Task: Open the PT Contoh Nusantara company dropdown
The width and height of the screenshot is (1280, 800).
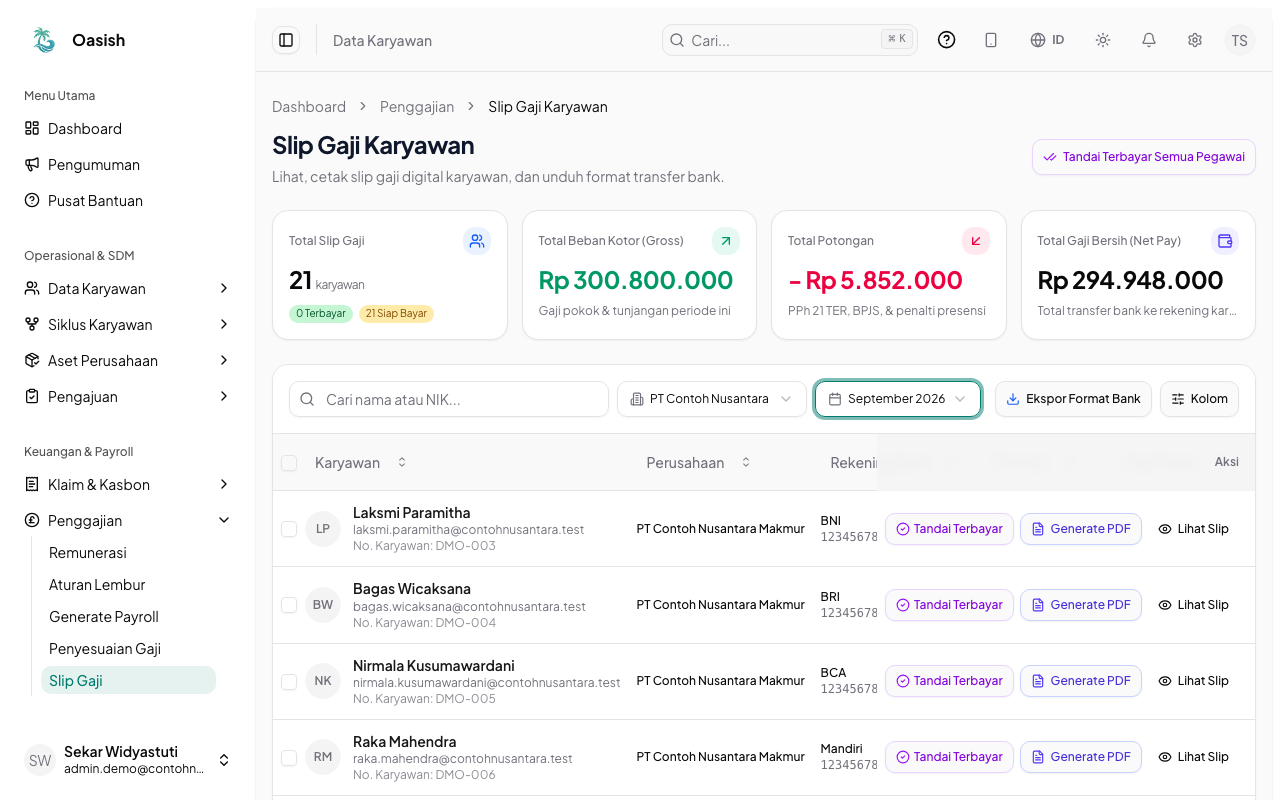Action: [712, 399]
